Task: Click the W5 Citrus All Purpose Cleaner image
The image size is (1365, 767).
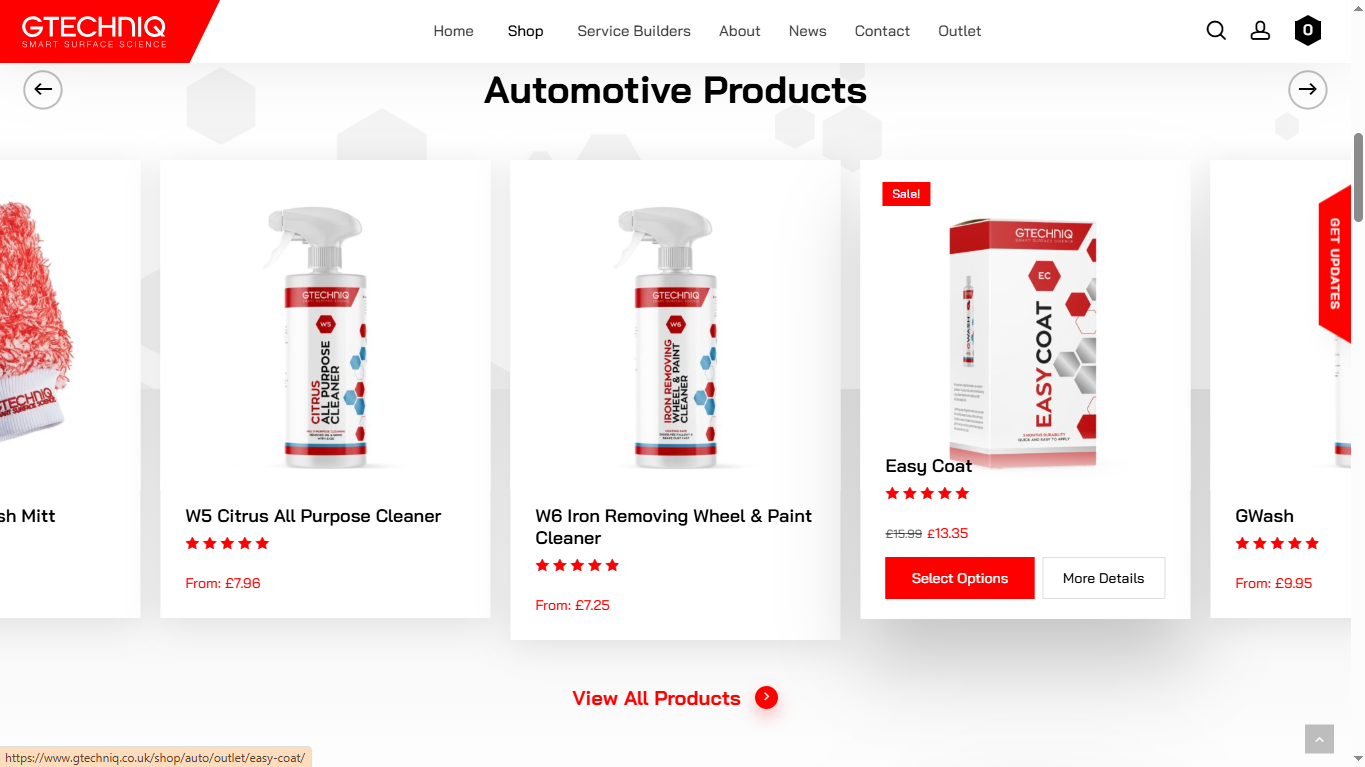Action: (x=325, y=337)
